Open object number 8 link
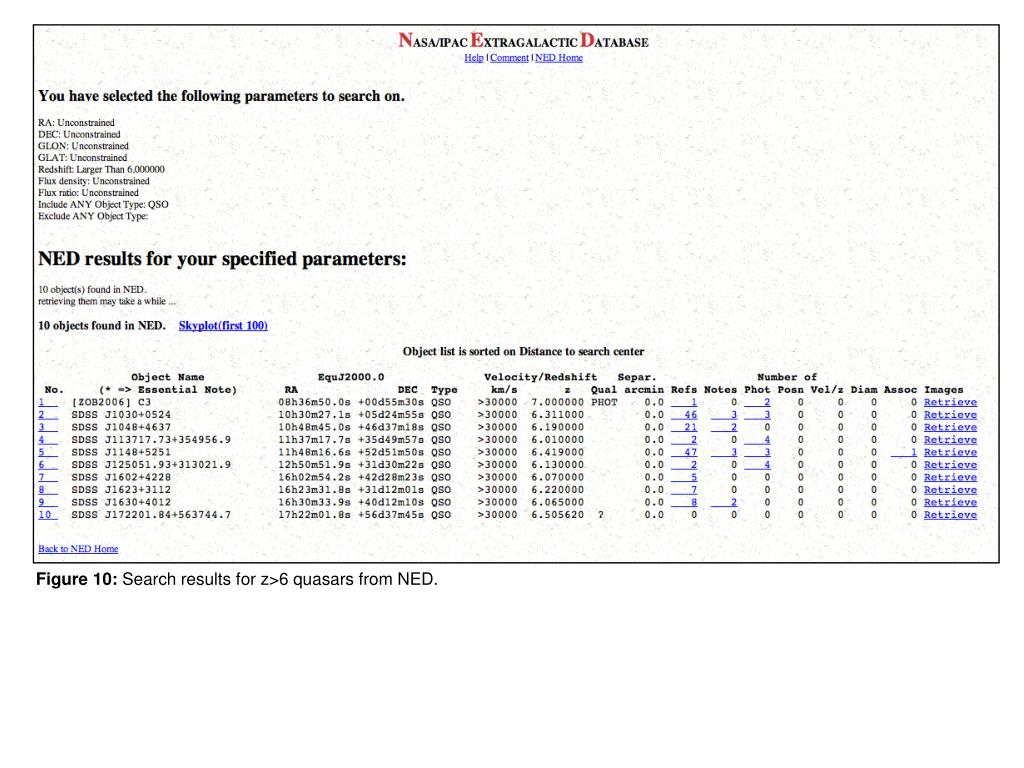The height and width of the screenshot is (768, 1024). point(48,490)
